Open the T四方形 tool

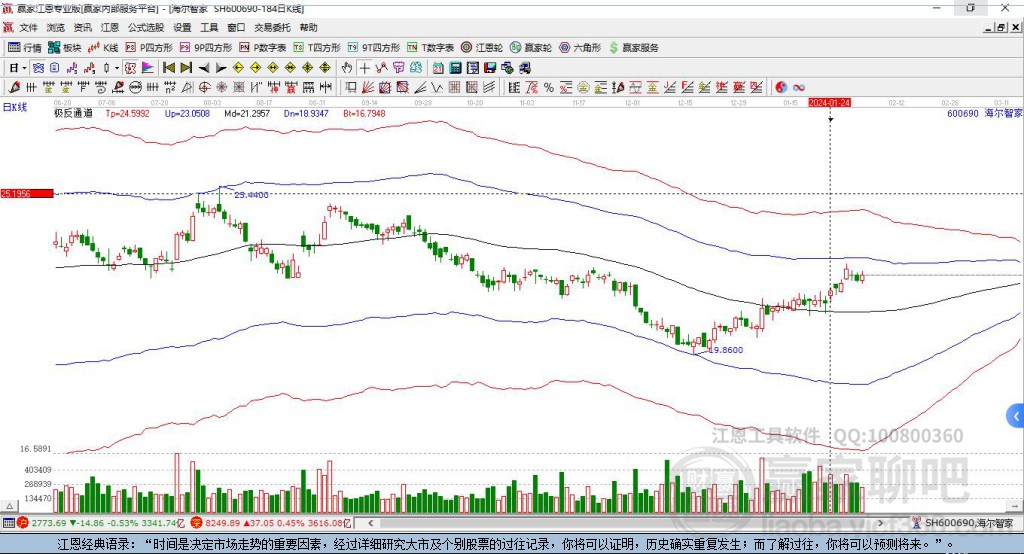317,48
